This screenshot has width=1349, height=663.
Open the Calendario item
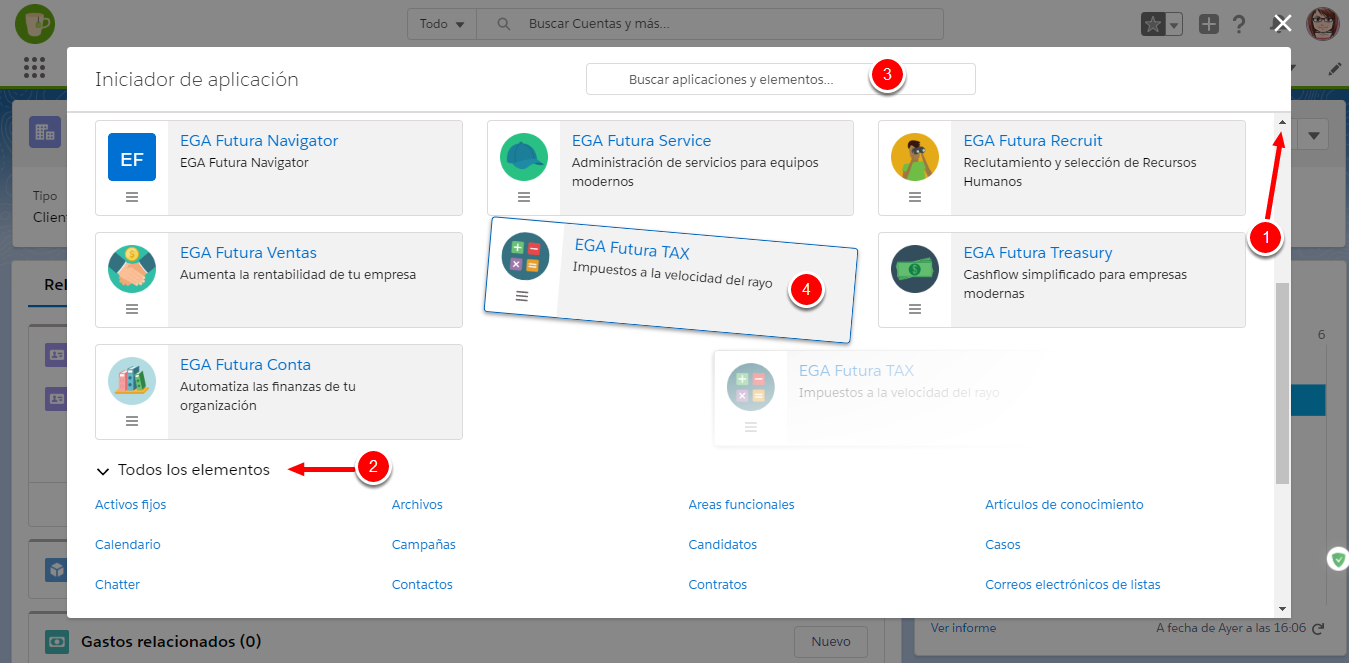128,545
